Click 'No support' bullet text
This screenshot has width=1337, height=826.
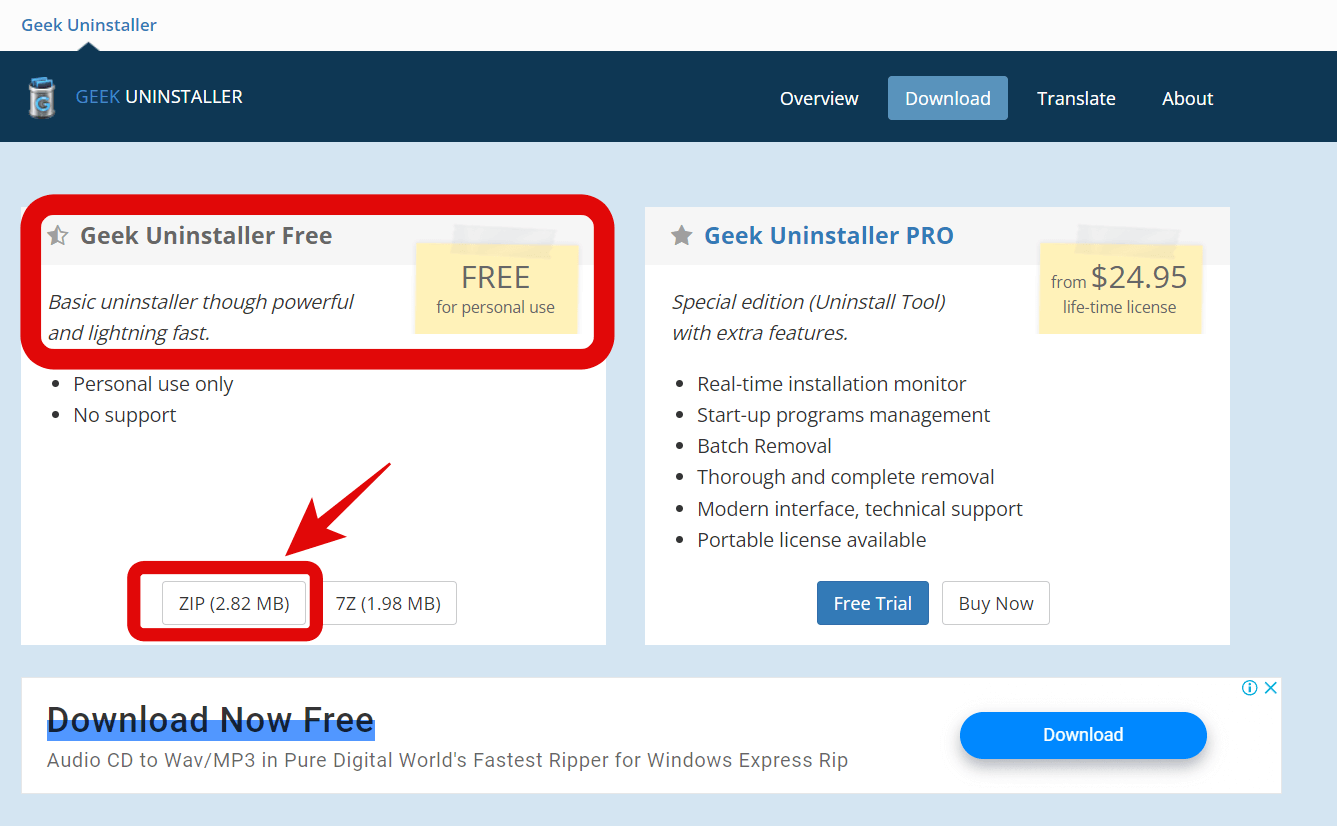tap(125, 415)
